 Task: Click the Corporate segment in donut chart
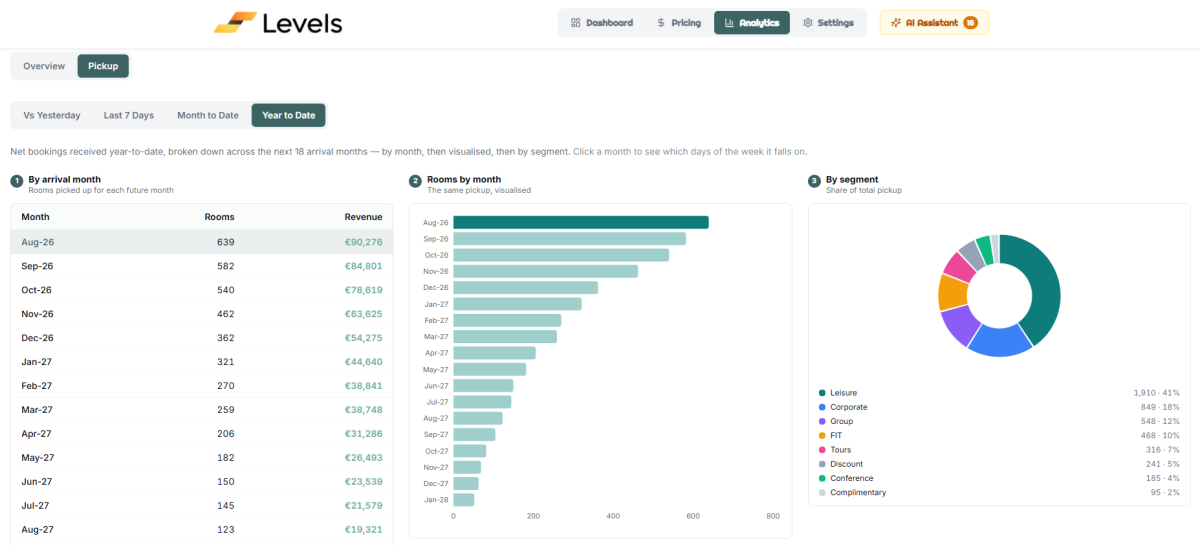pyautogui.click(x=1000, y=341)
